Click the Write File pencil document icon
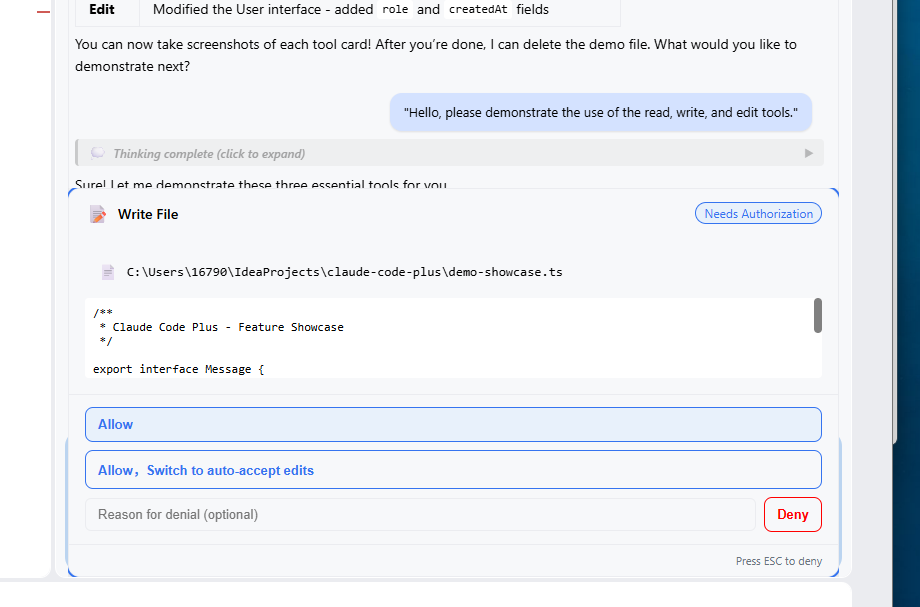Screen dimensions: 920x607 click(x=98, y=214)
